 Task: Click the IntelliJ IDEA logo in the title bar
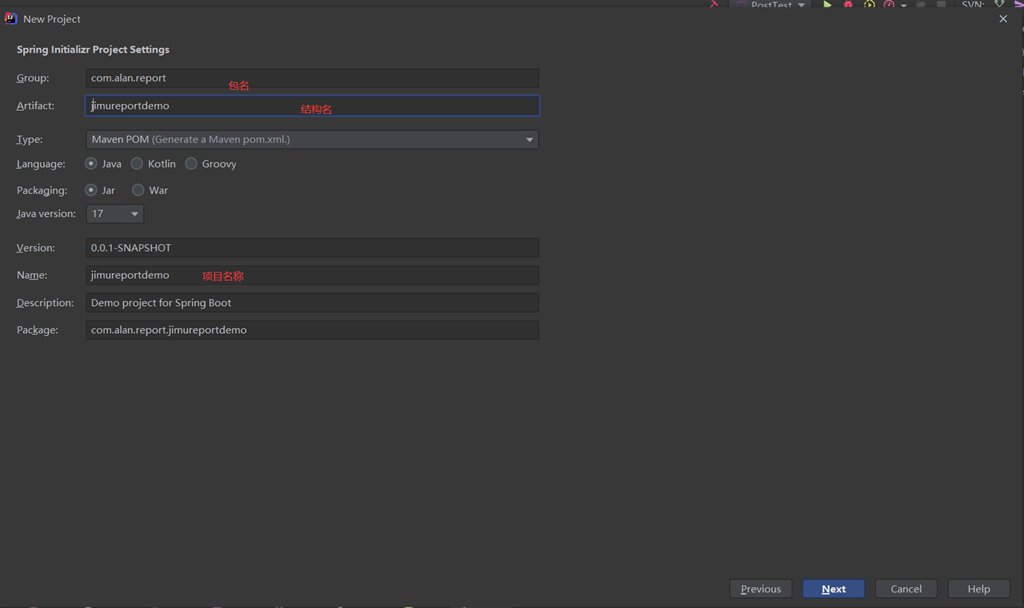click(10, 18)
